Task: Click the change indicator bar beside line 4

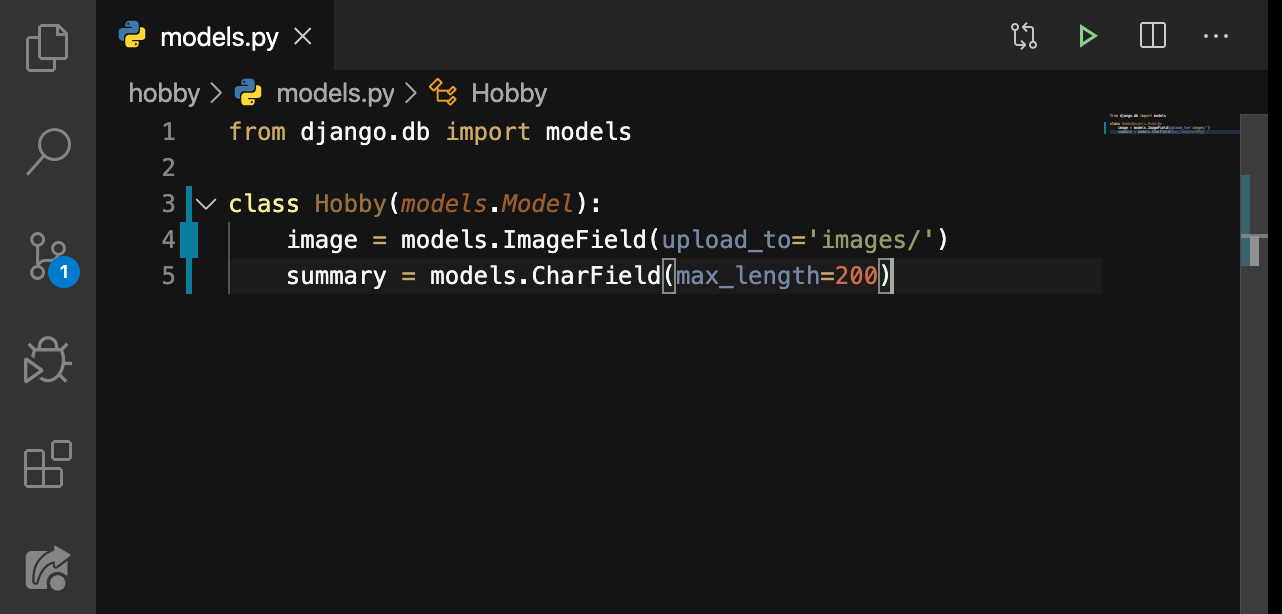Action: coord(190,239)
